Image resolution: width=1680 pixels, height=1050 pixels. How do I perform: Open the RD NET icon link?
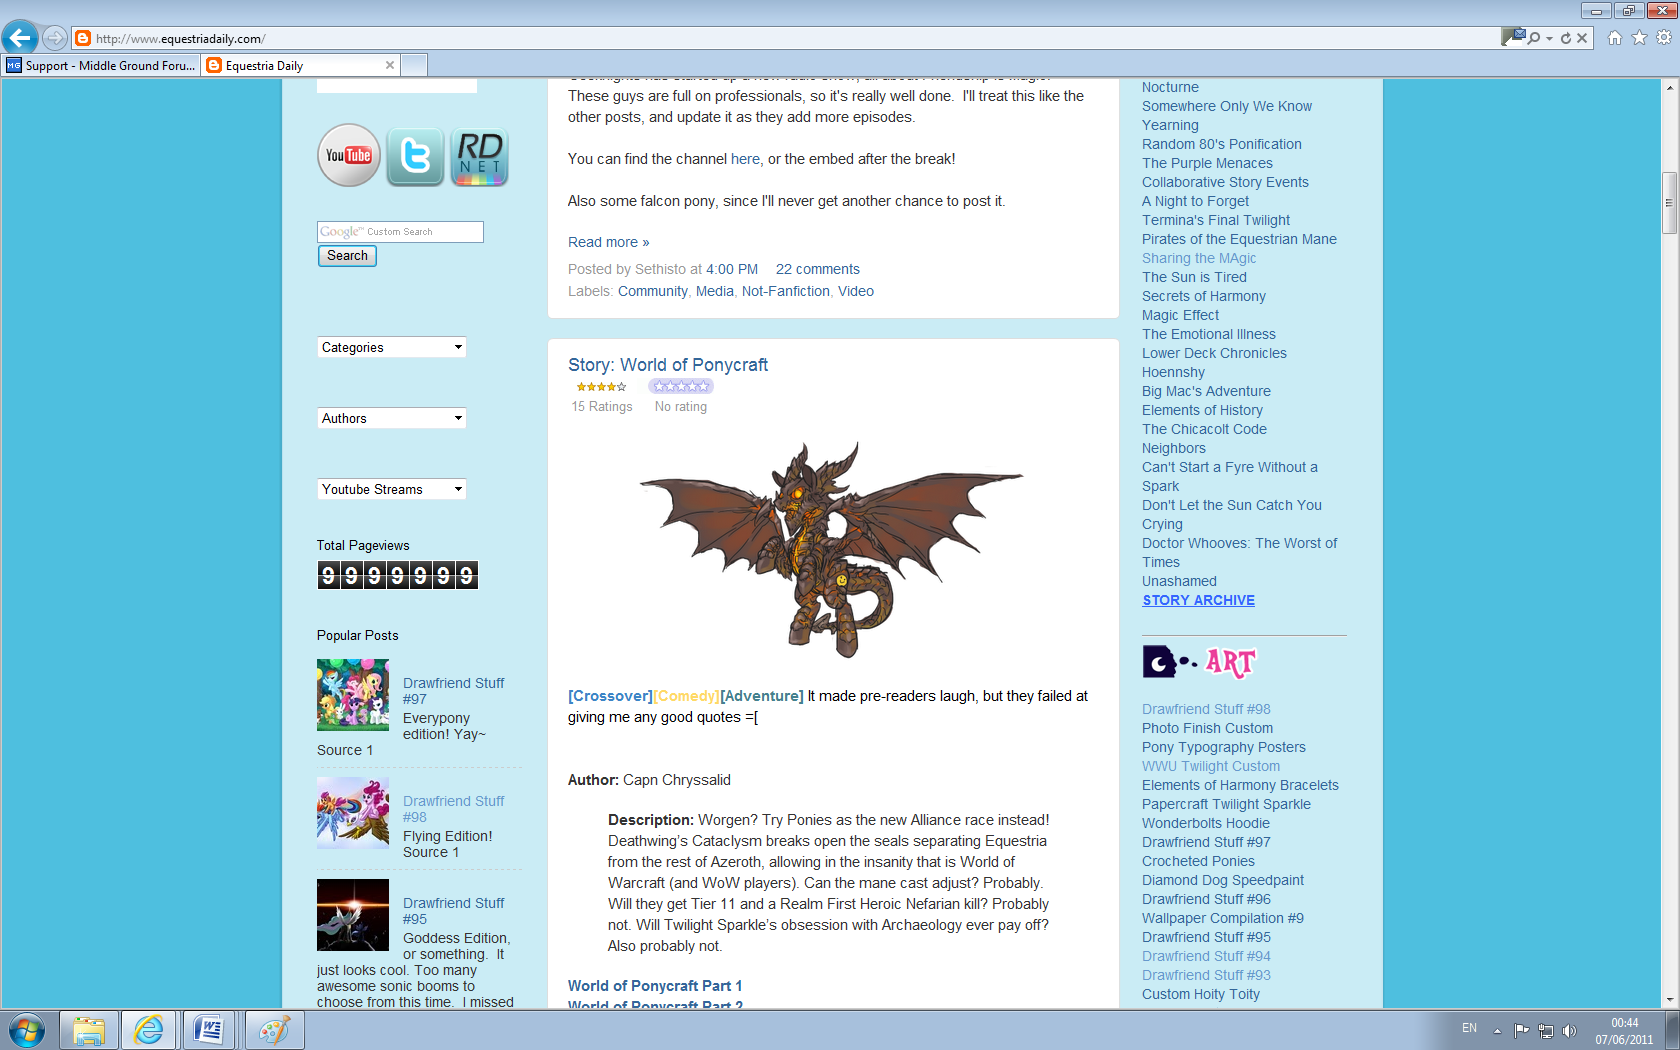pos(480,156)
